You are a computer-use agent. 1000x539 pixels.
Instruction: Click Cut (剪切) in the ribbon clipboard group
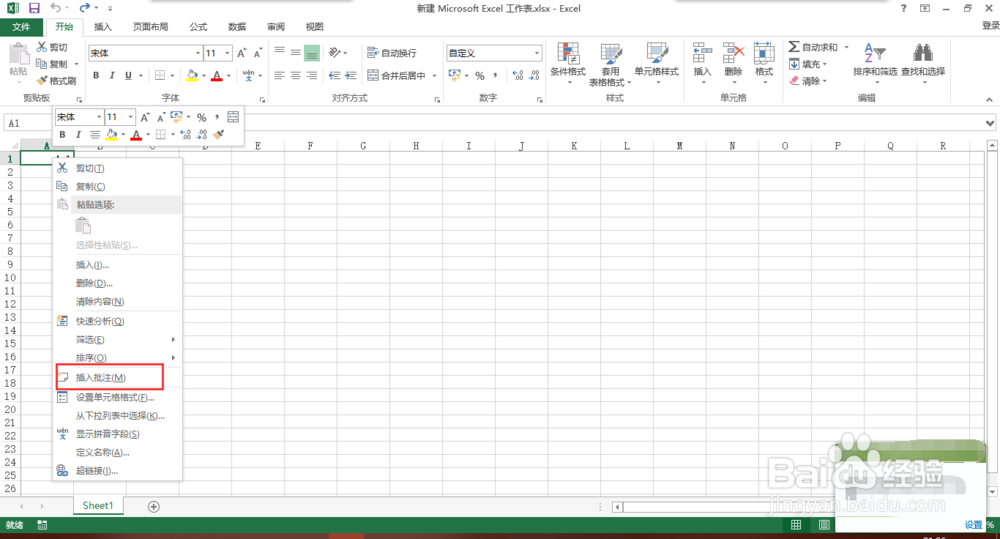point(52,47)
